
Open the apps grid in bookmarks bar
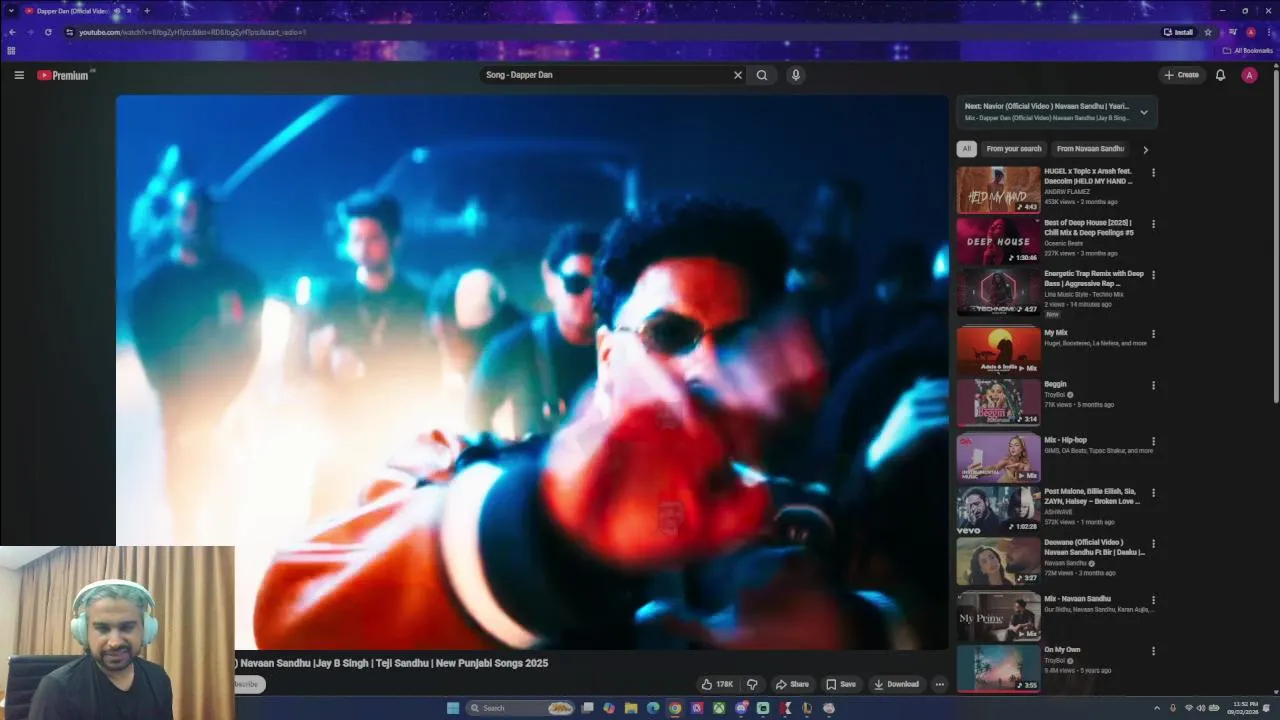point(11,50)
